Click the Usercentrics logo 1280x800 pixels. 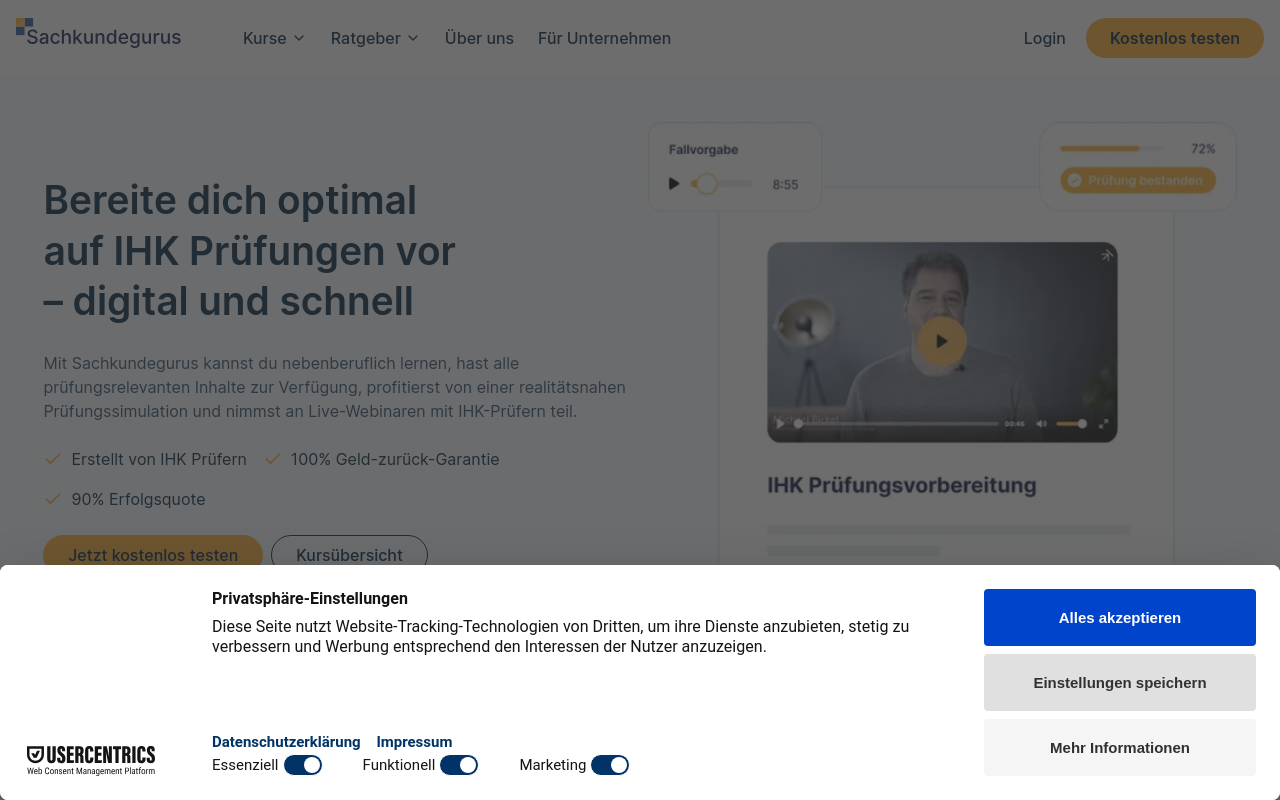click(91, 757)
